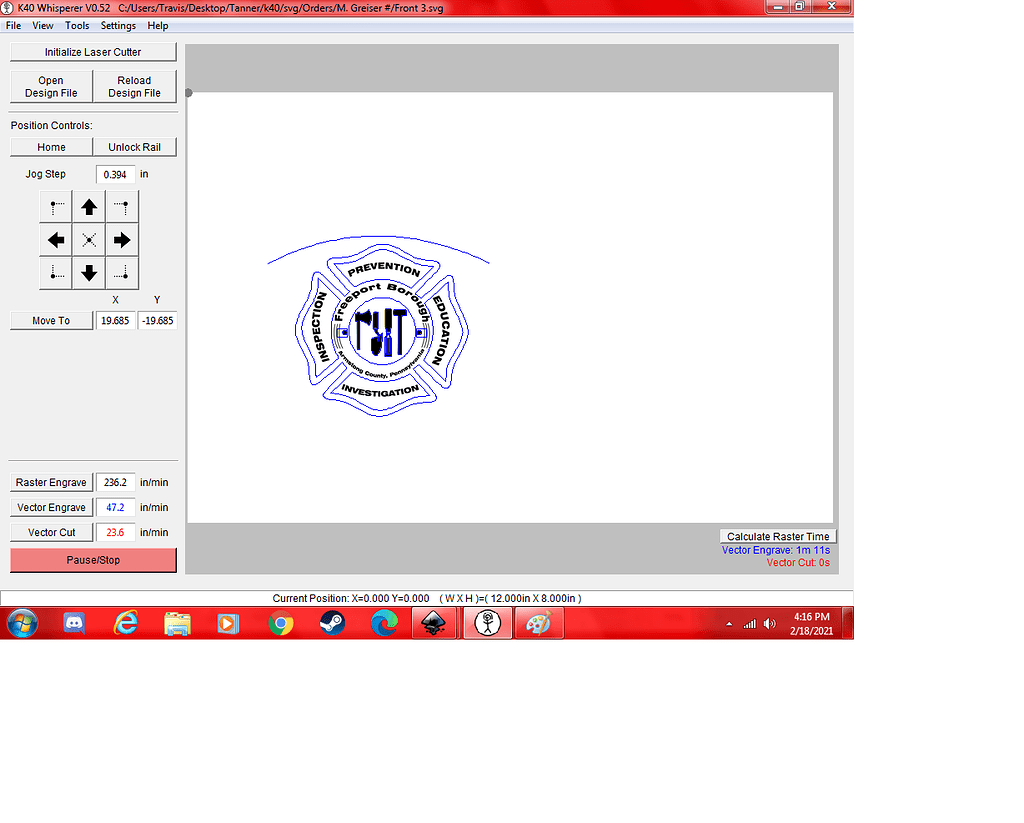Show hidden system tray icons
Image resolution: width=1024 pixels, height=823 pixels.
coord(729,624)
